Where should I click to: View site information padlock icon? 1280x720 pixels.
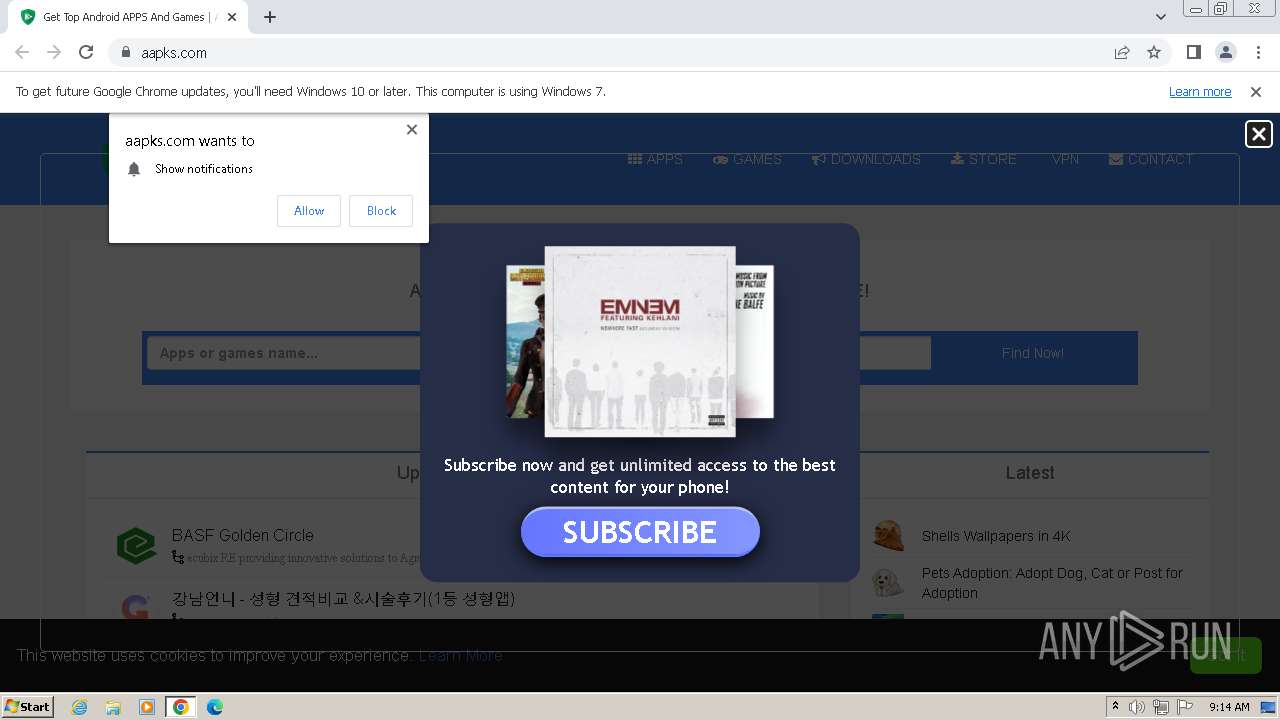[126, 52]
